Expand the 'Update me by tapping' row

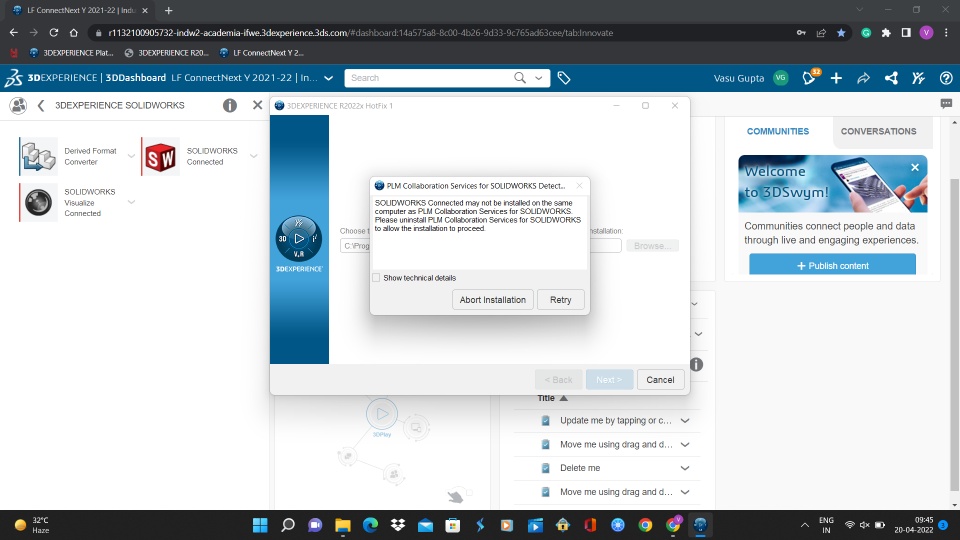pos(685,421)
